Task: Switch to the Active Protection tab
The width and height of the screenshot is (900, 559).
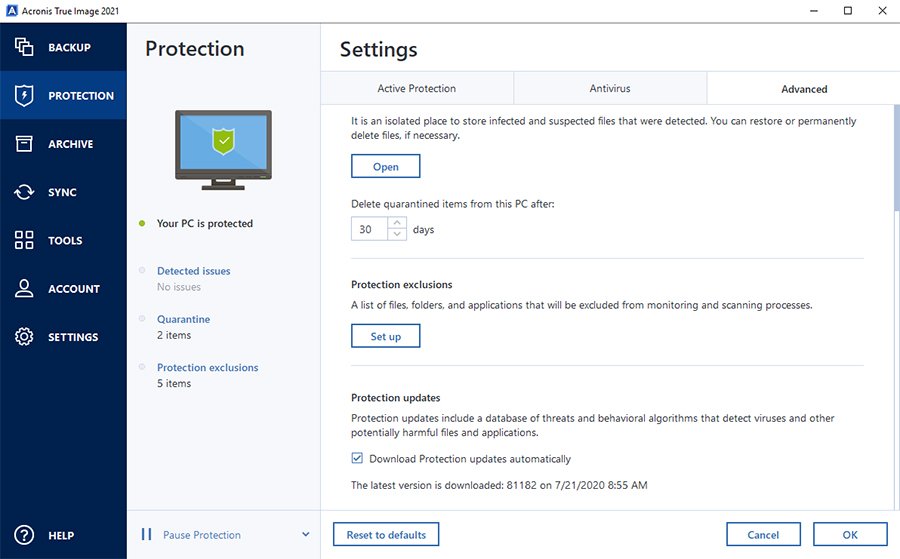Action: 416,88
